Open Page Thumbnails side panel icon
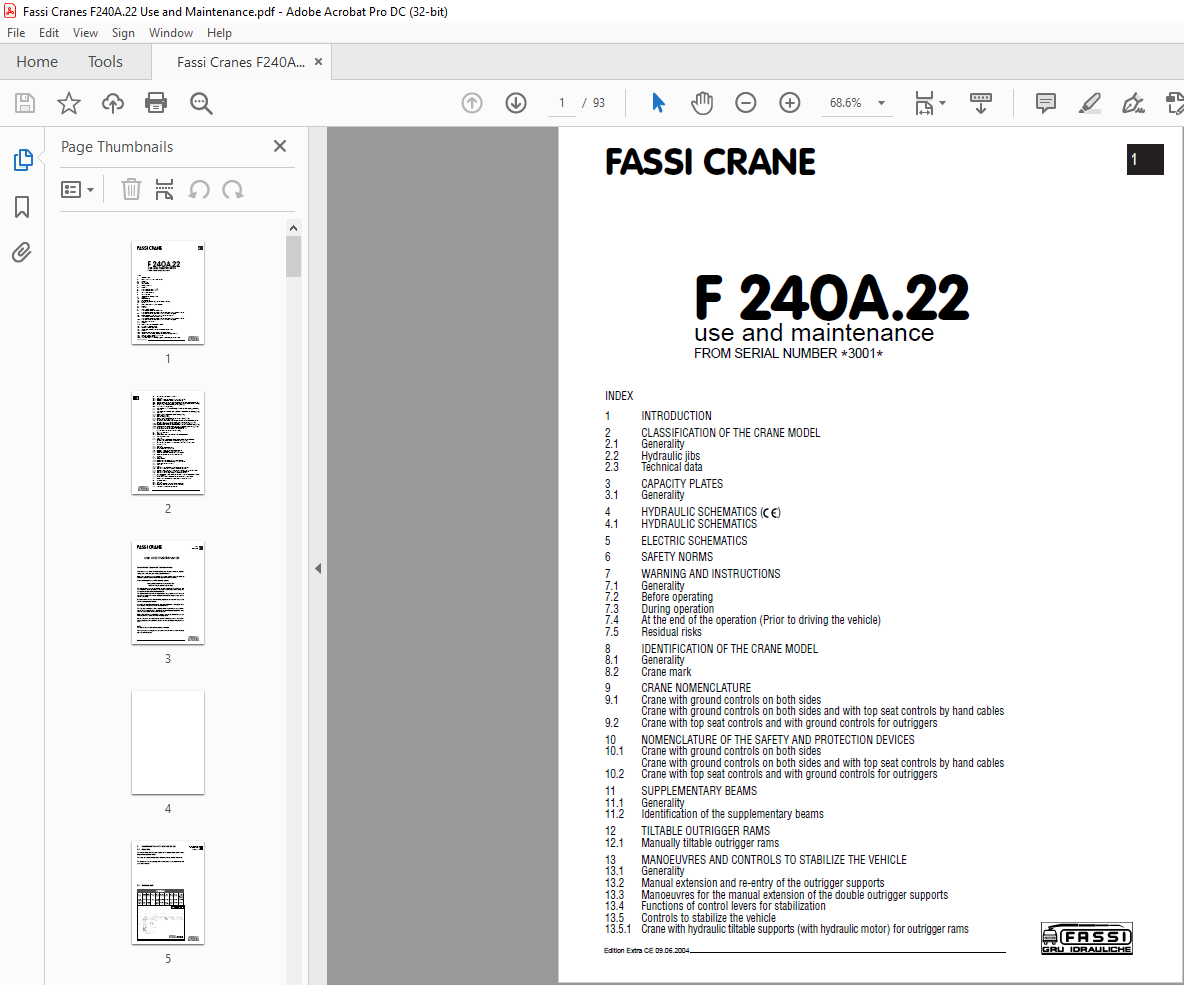 (23, 160)
